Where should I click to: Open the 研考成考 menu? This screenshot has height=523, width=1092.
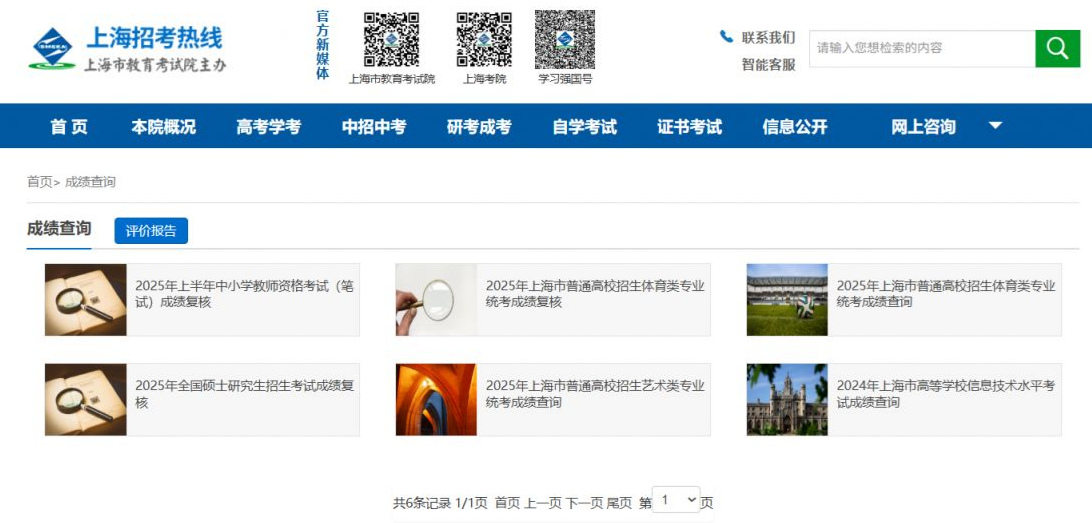479,127
